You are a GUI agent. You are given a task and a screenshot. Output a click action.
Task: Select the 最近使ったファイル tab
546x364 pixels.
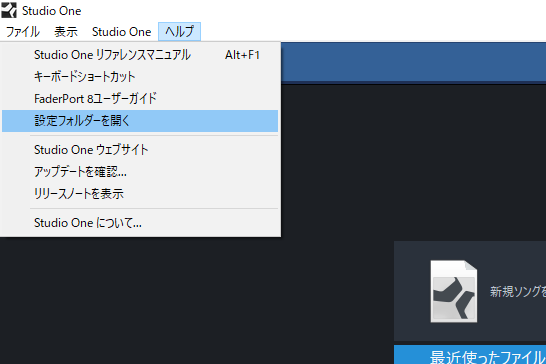(470, 355)
